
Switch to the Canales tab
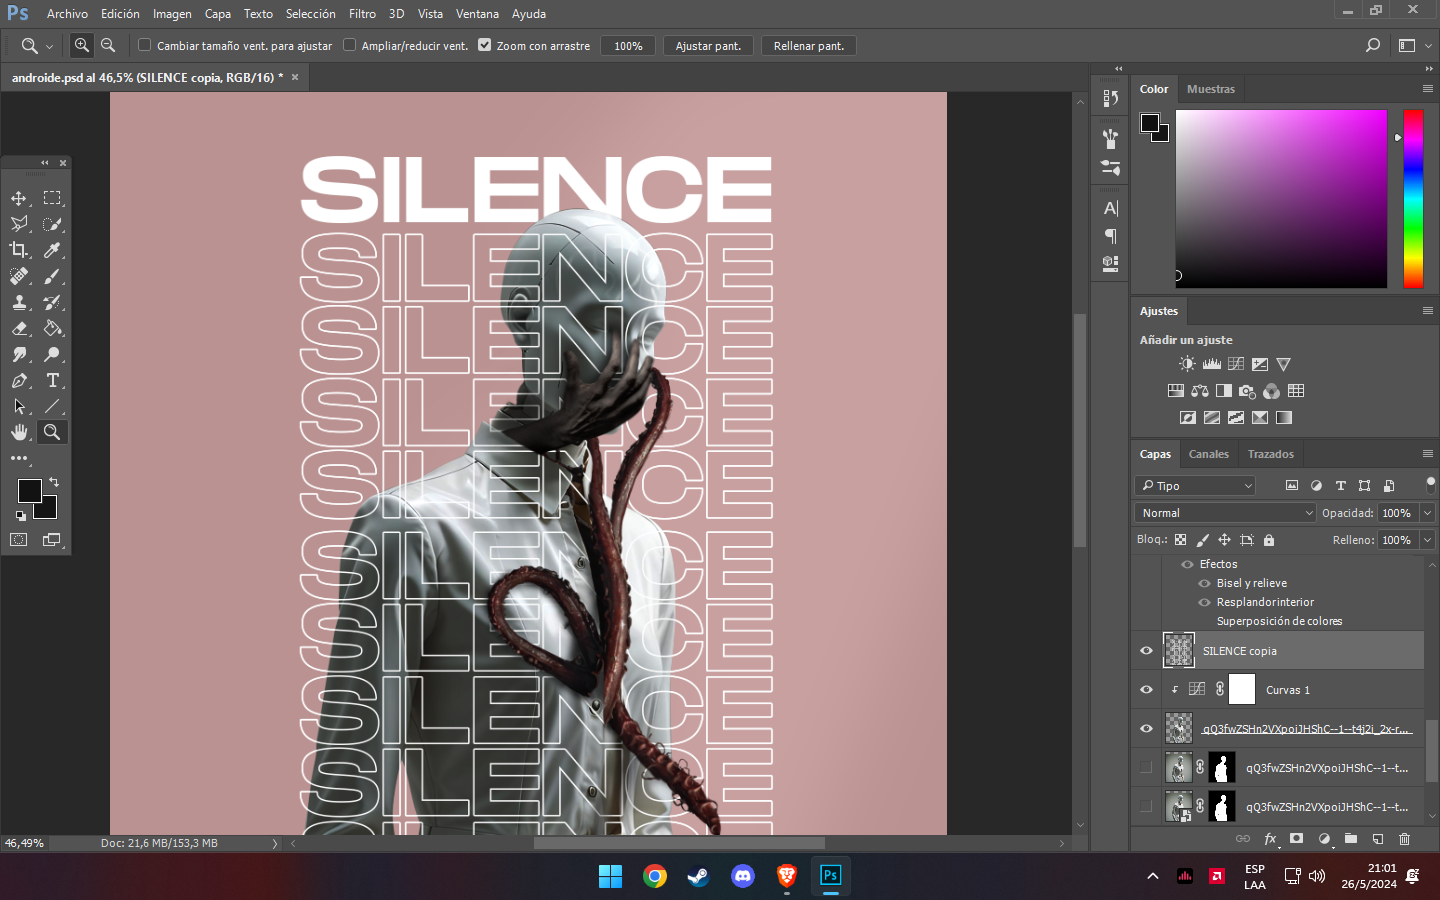pyautogui.click(x=1208, y=454)
